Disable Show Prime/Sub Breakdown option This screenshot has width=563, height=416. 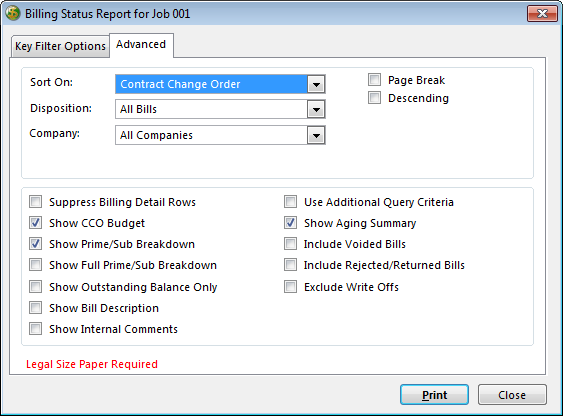pyautogui.click(x=36, y=244)
